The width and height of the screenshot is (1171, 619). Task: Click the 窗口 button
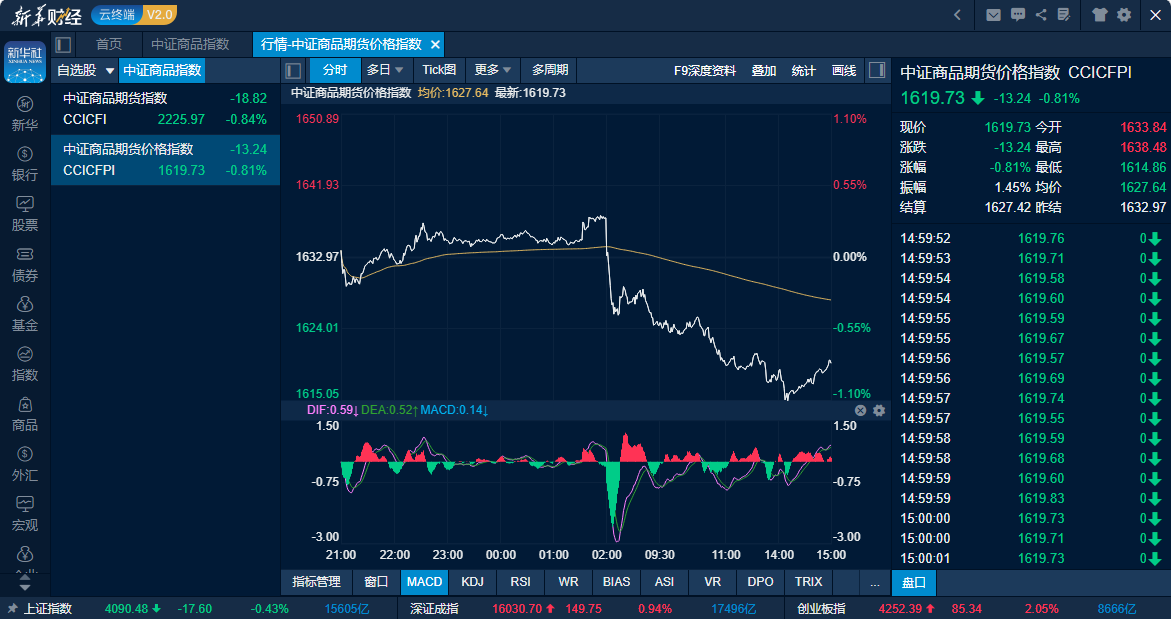coord(376,582)
